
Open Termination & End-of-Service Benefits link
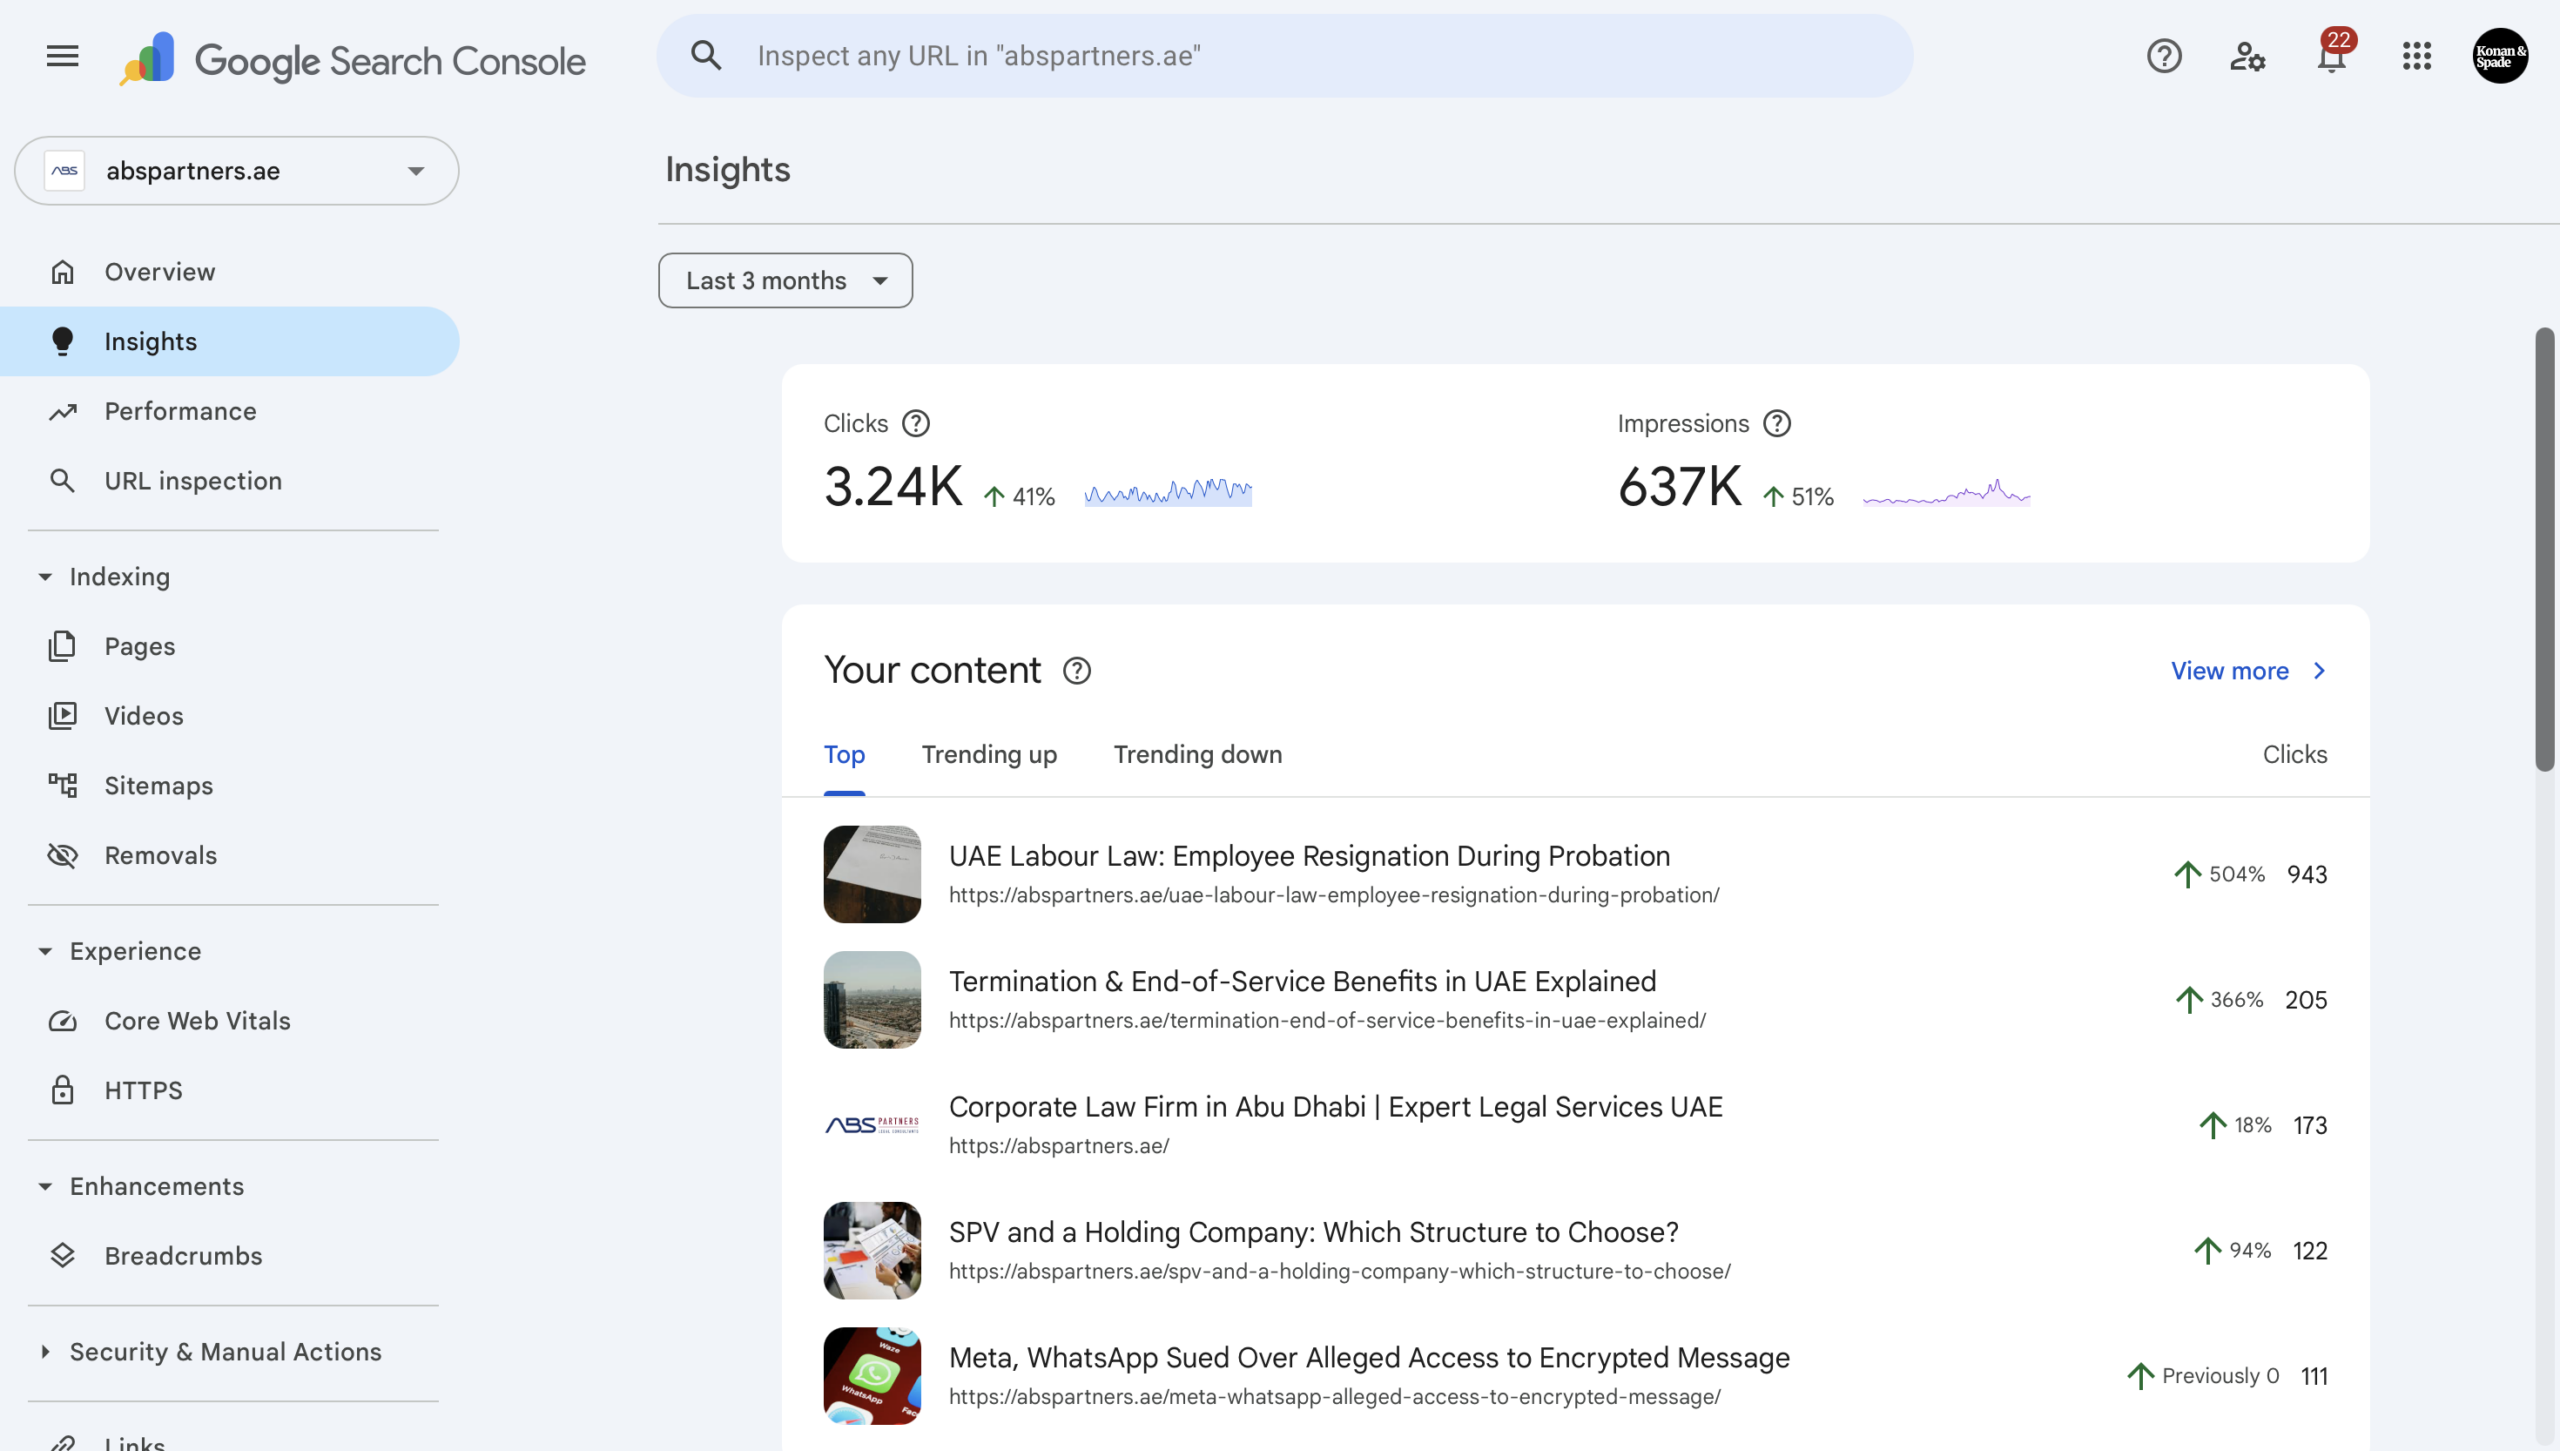coord(1302,982)
